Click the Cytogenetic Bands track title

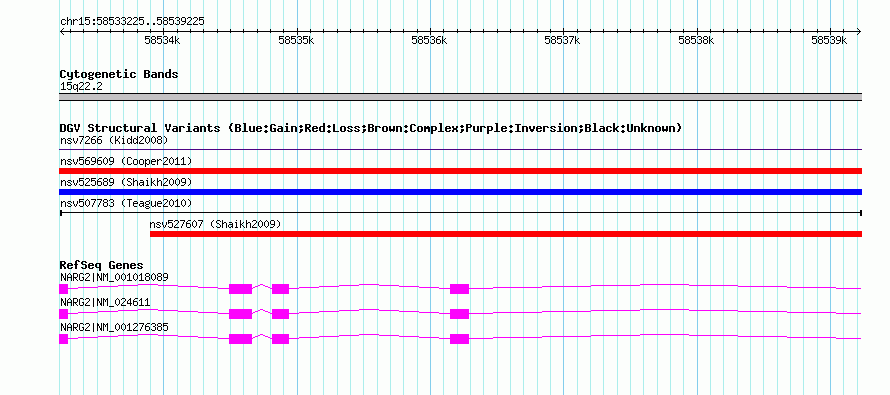(119, 74)
